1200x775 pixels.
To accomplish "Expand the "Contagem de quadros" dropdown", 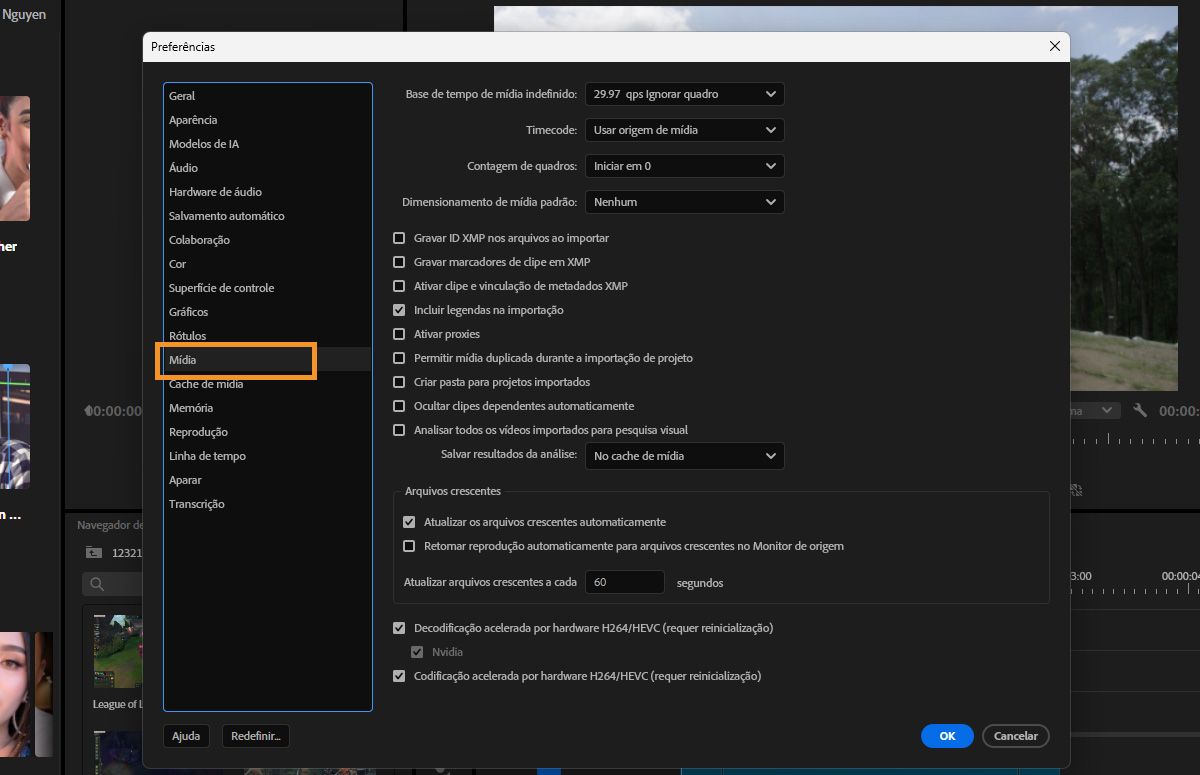I will pyautogui.click(x=684, y=165).
